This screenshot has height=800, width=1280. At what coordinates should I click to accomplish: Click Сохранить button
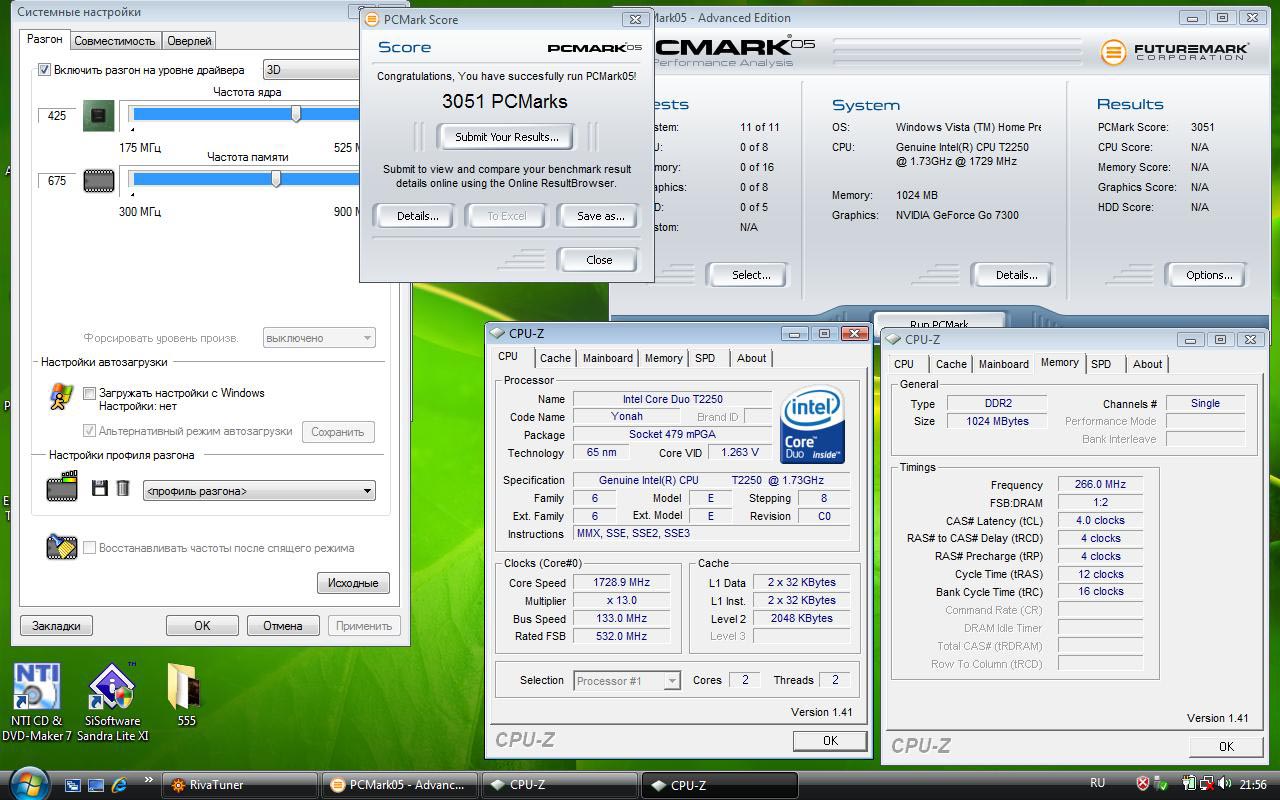tap(337, 432)
